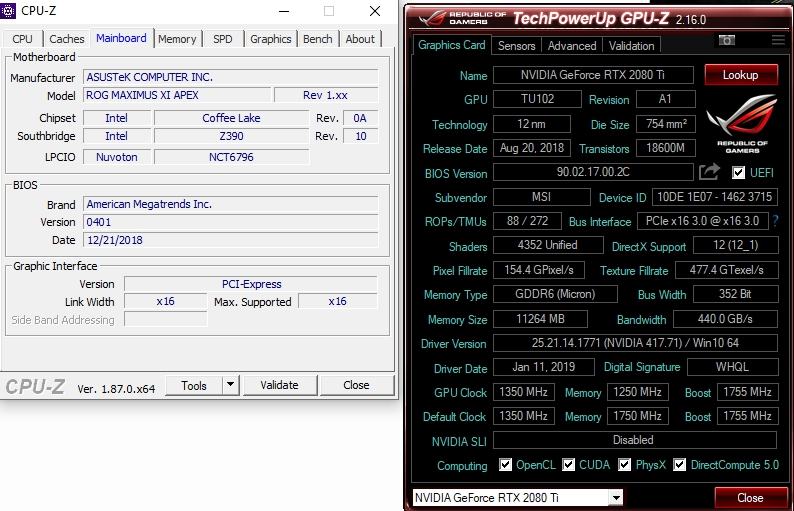Click the Die Size 754 mm² value

(x=666, y=124)
